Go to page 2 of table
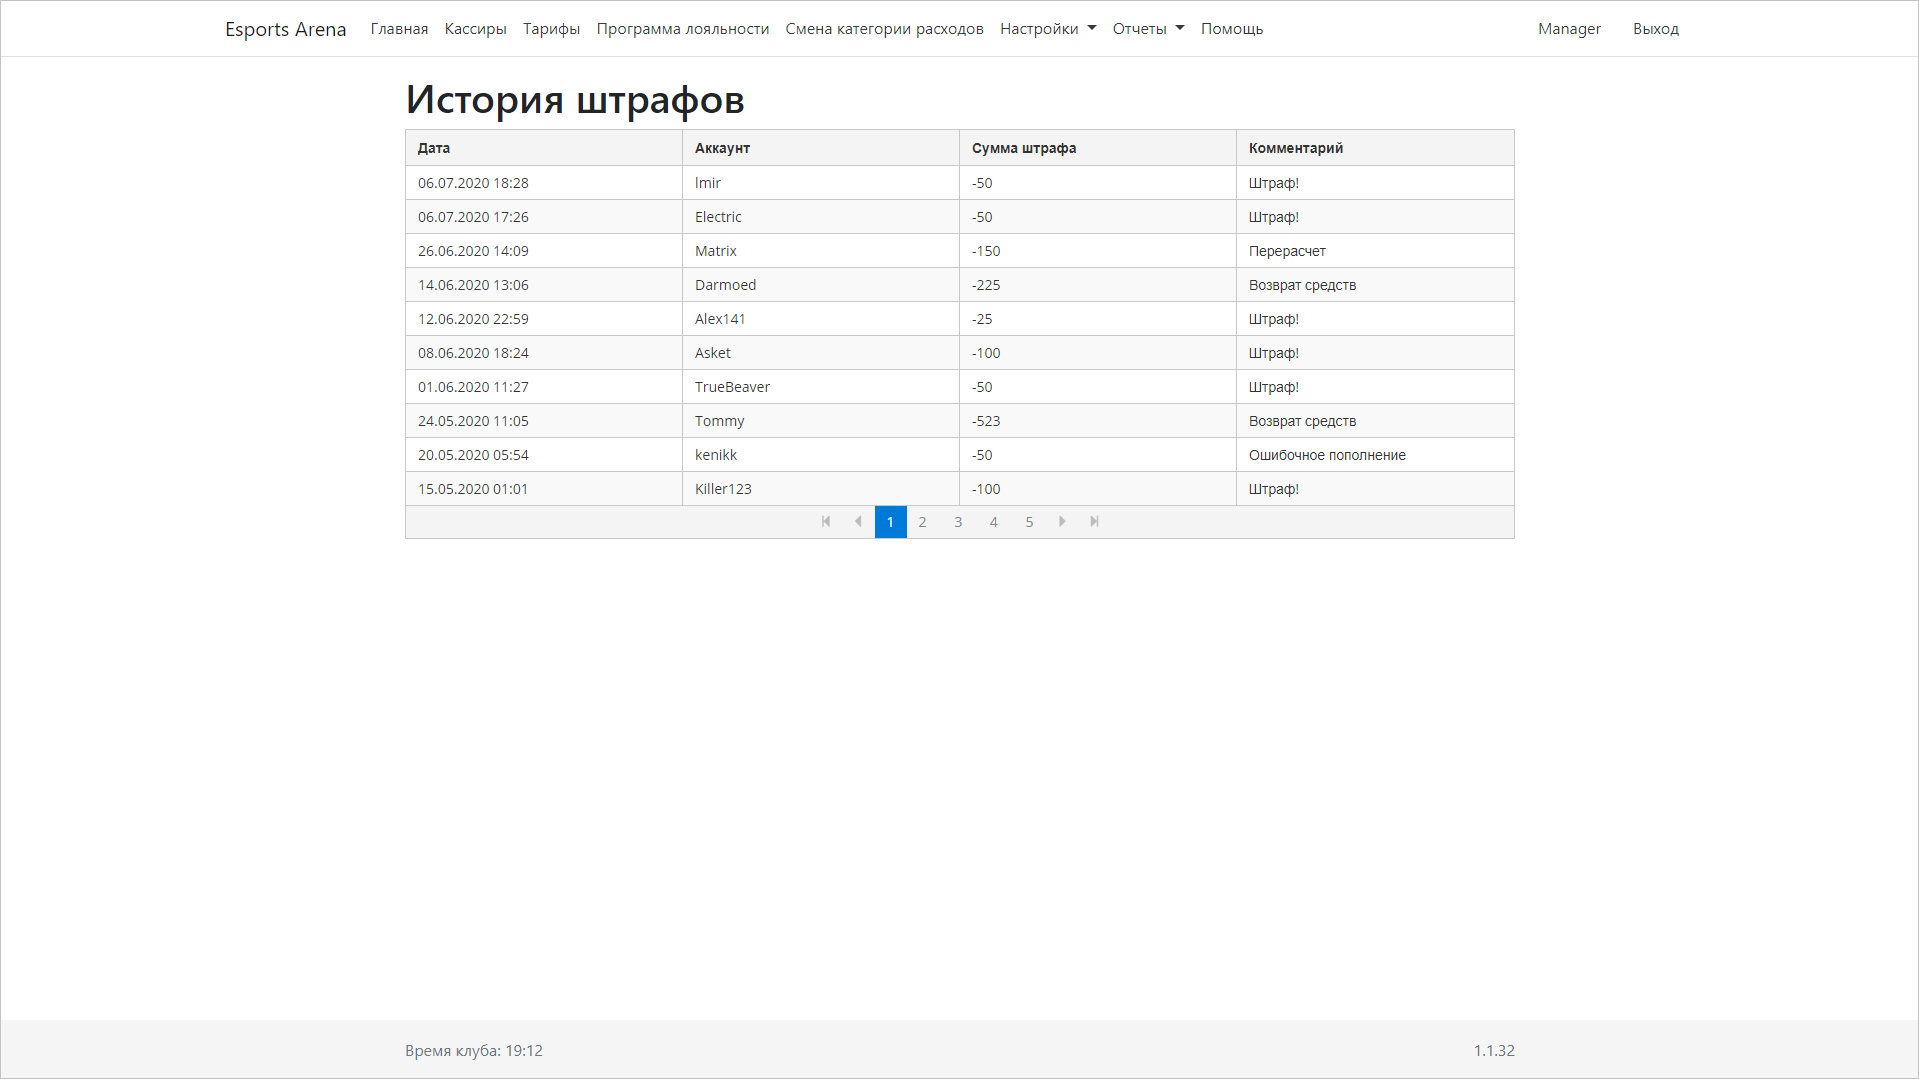This screenshot has height=1079, width=1919. click(x=922, y=522)
